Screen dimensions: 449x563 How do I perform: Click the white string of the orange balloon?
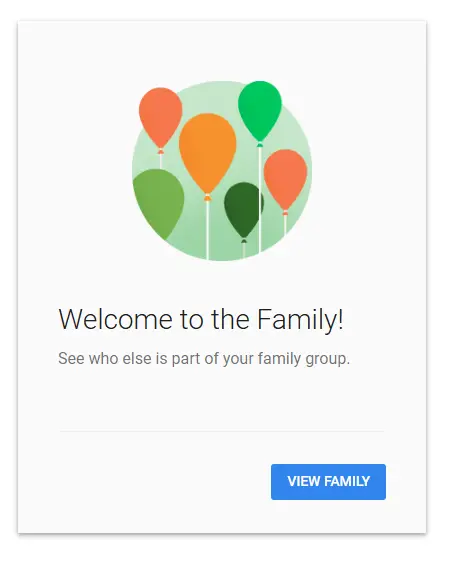[x=207, y=230]
